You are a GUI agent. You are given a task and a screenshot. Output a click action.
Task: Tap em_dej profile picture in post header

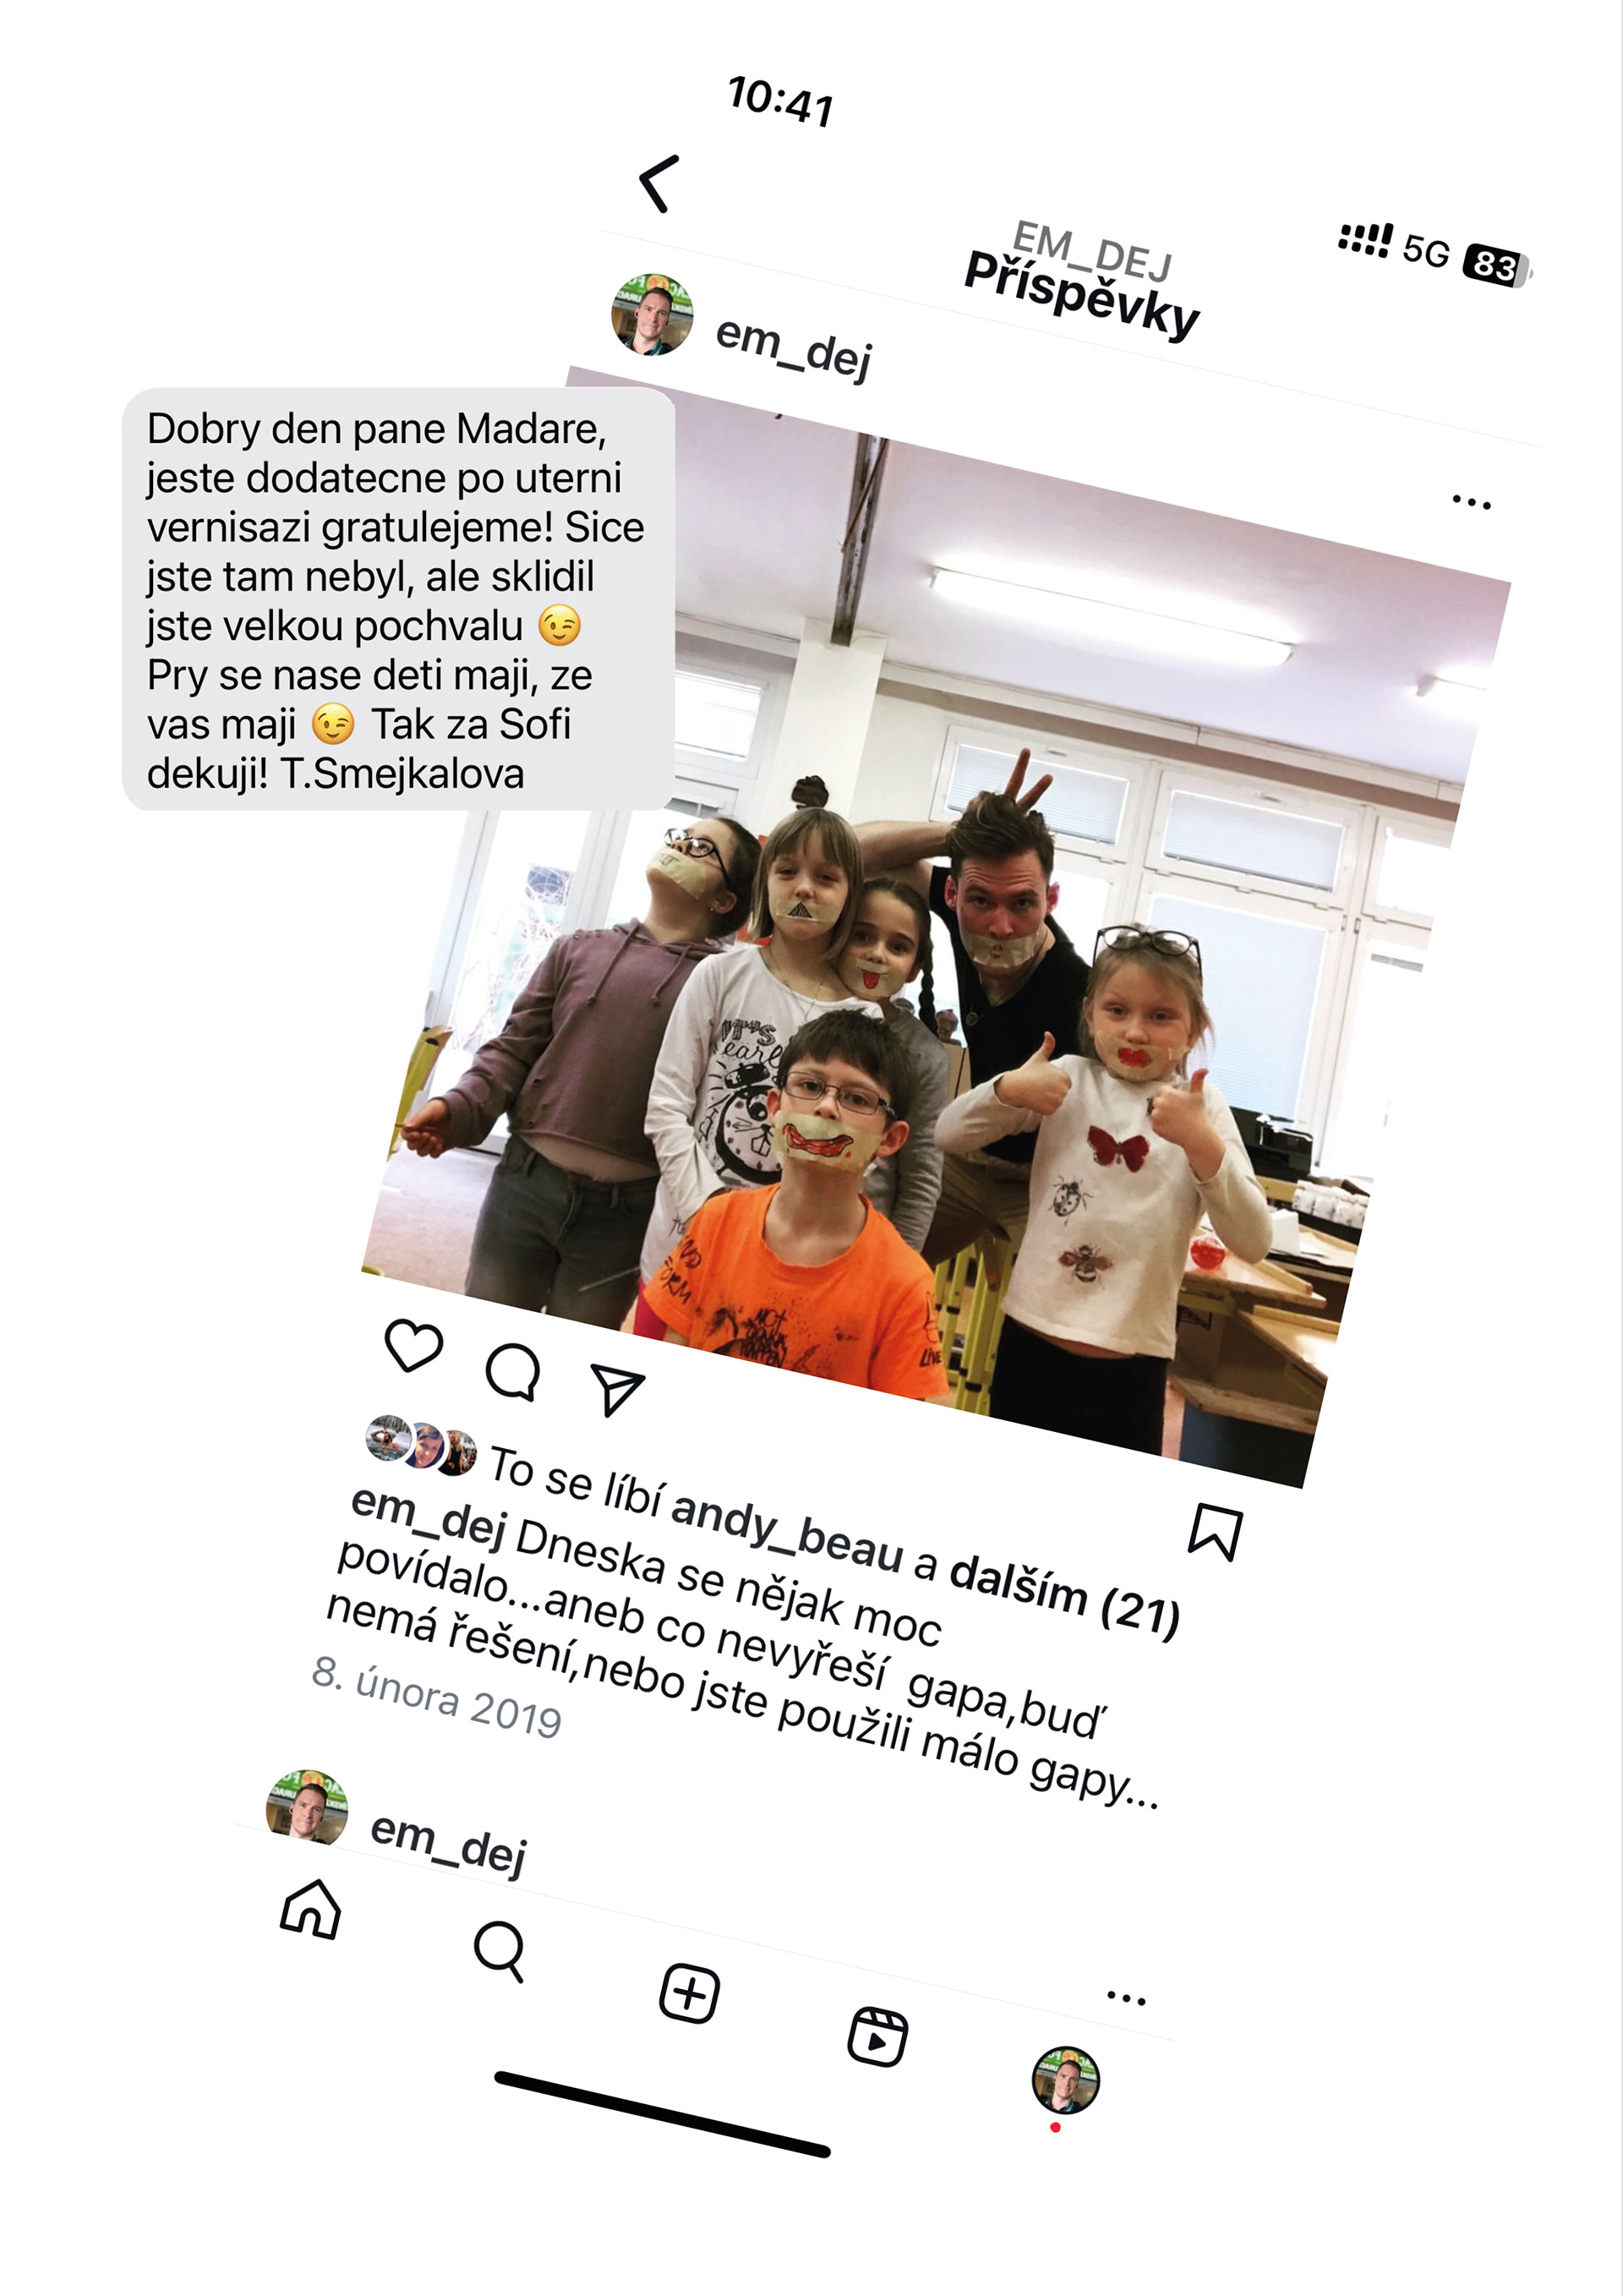[652, 314]
